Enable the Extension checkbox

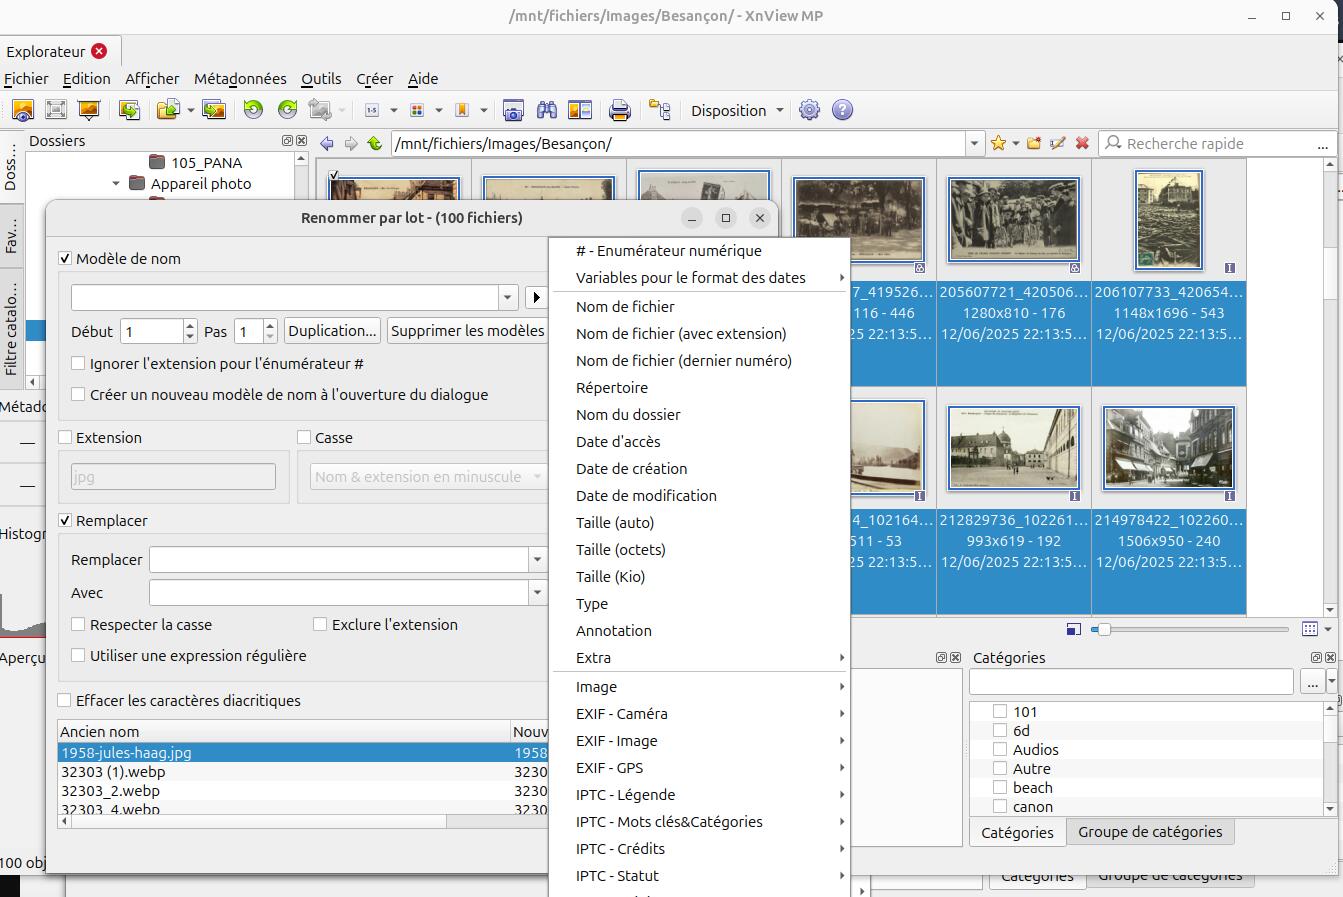point(66,438)
